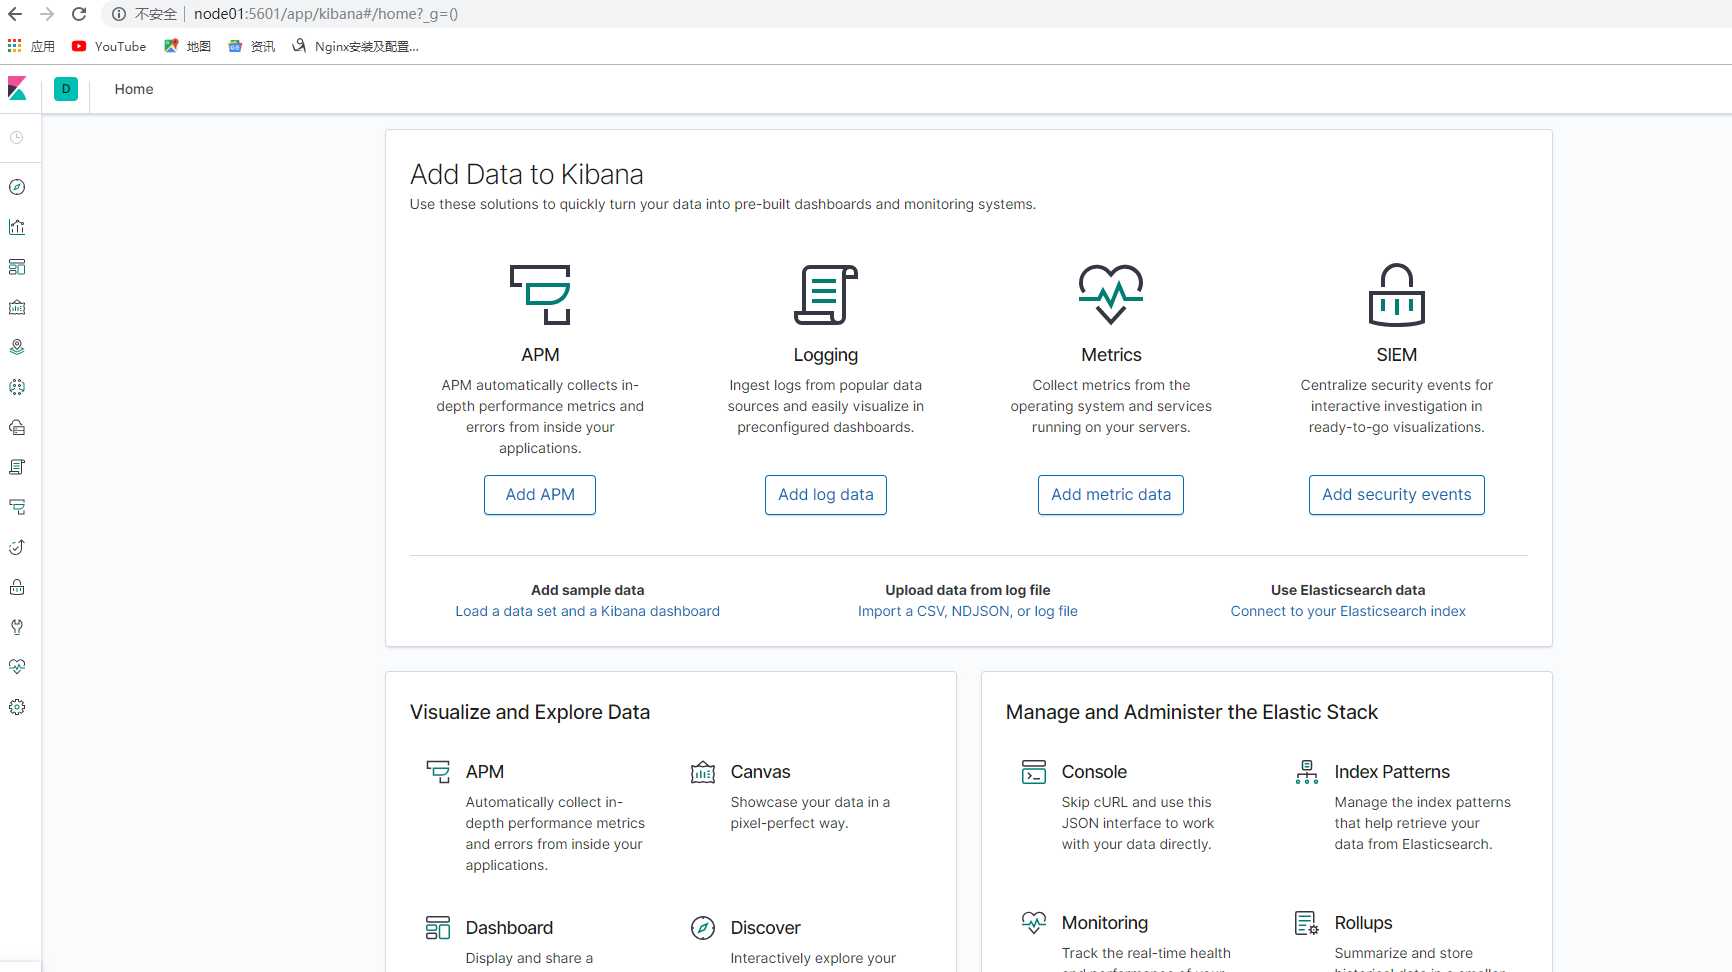Click the Discover compass icon in Visualize section
The height and width of the screenshot is (972, 1732).
[703, 928]
